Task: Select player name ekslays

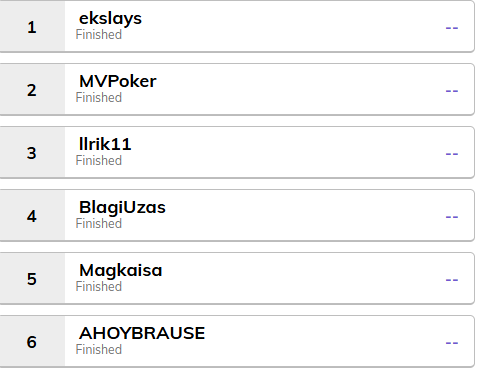Action: (110, 19)
